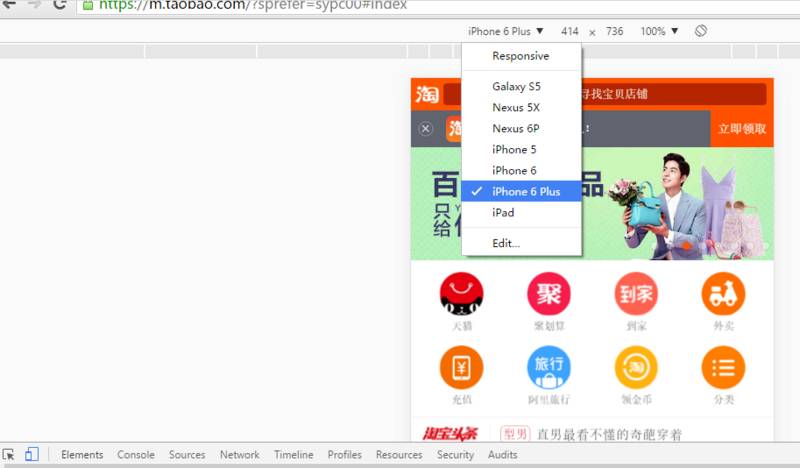800x468 pixels.
Task: Select the checked iPhone 6 Plus entry
Action: 521,191
